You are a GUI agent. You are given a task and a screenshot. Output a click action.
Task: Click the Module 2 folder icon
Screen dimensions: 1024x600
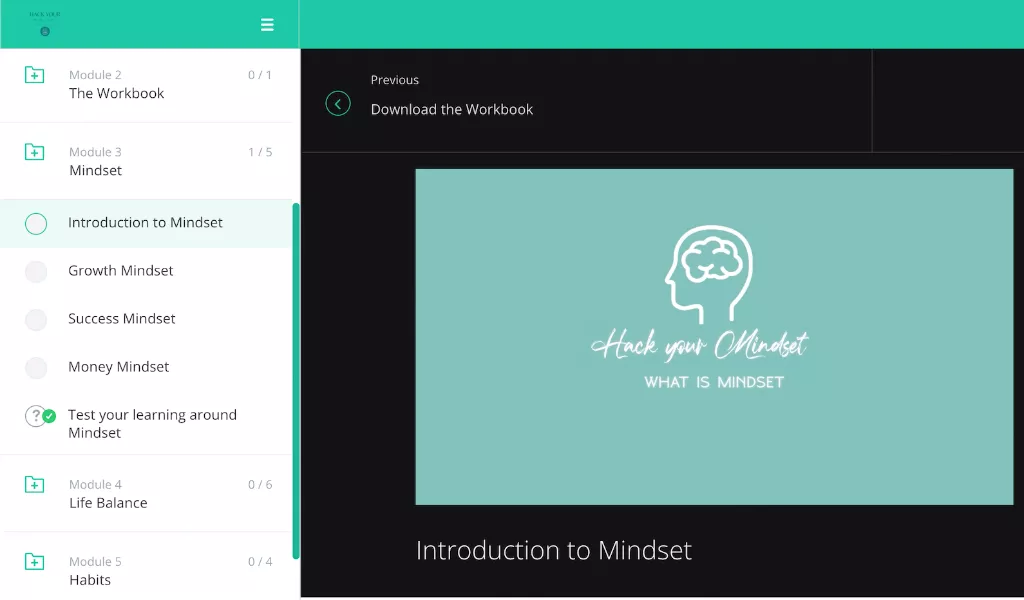(x=35, y=74)
